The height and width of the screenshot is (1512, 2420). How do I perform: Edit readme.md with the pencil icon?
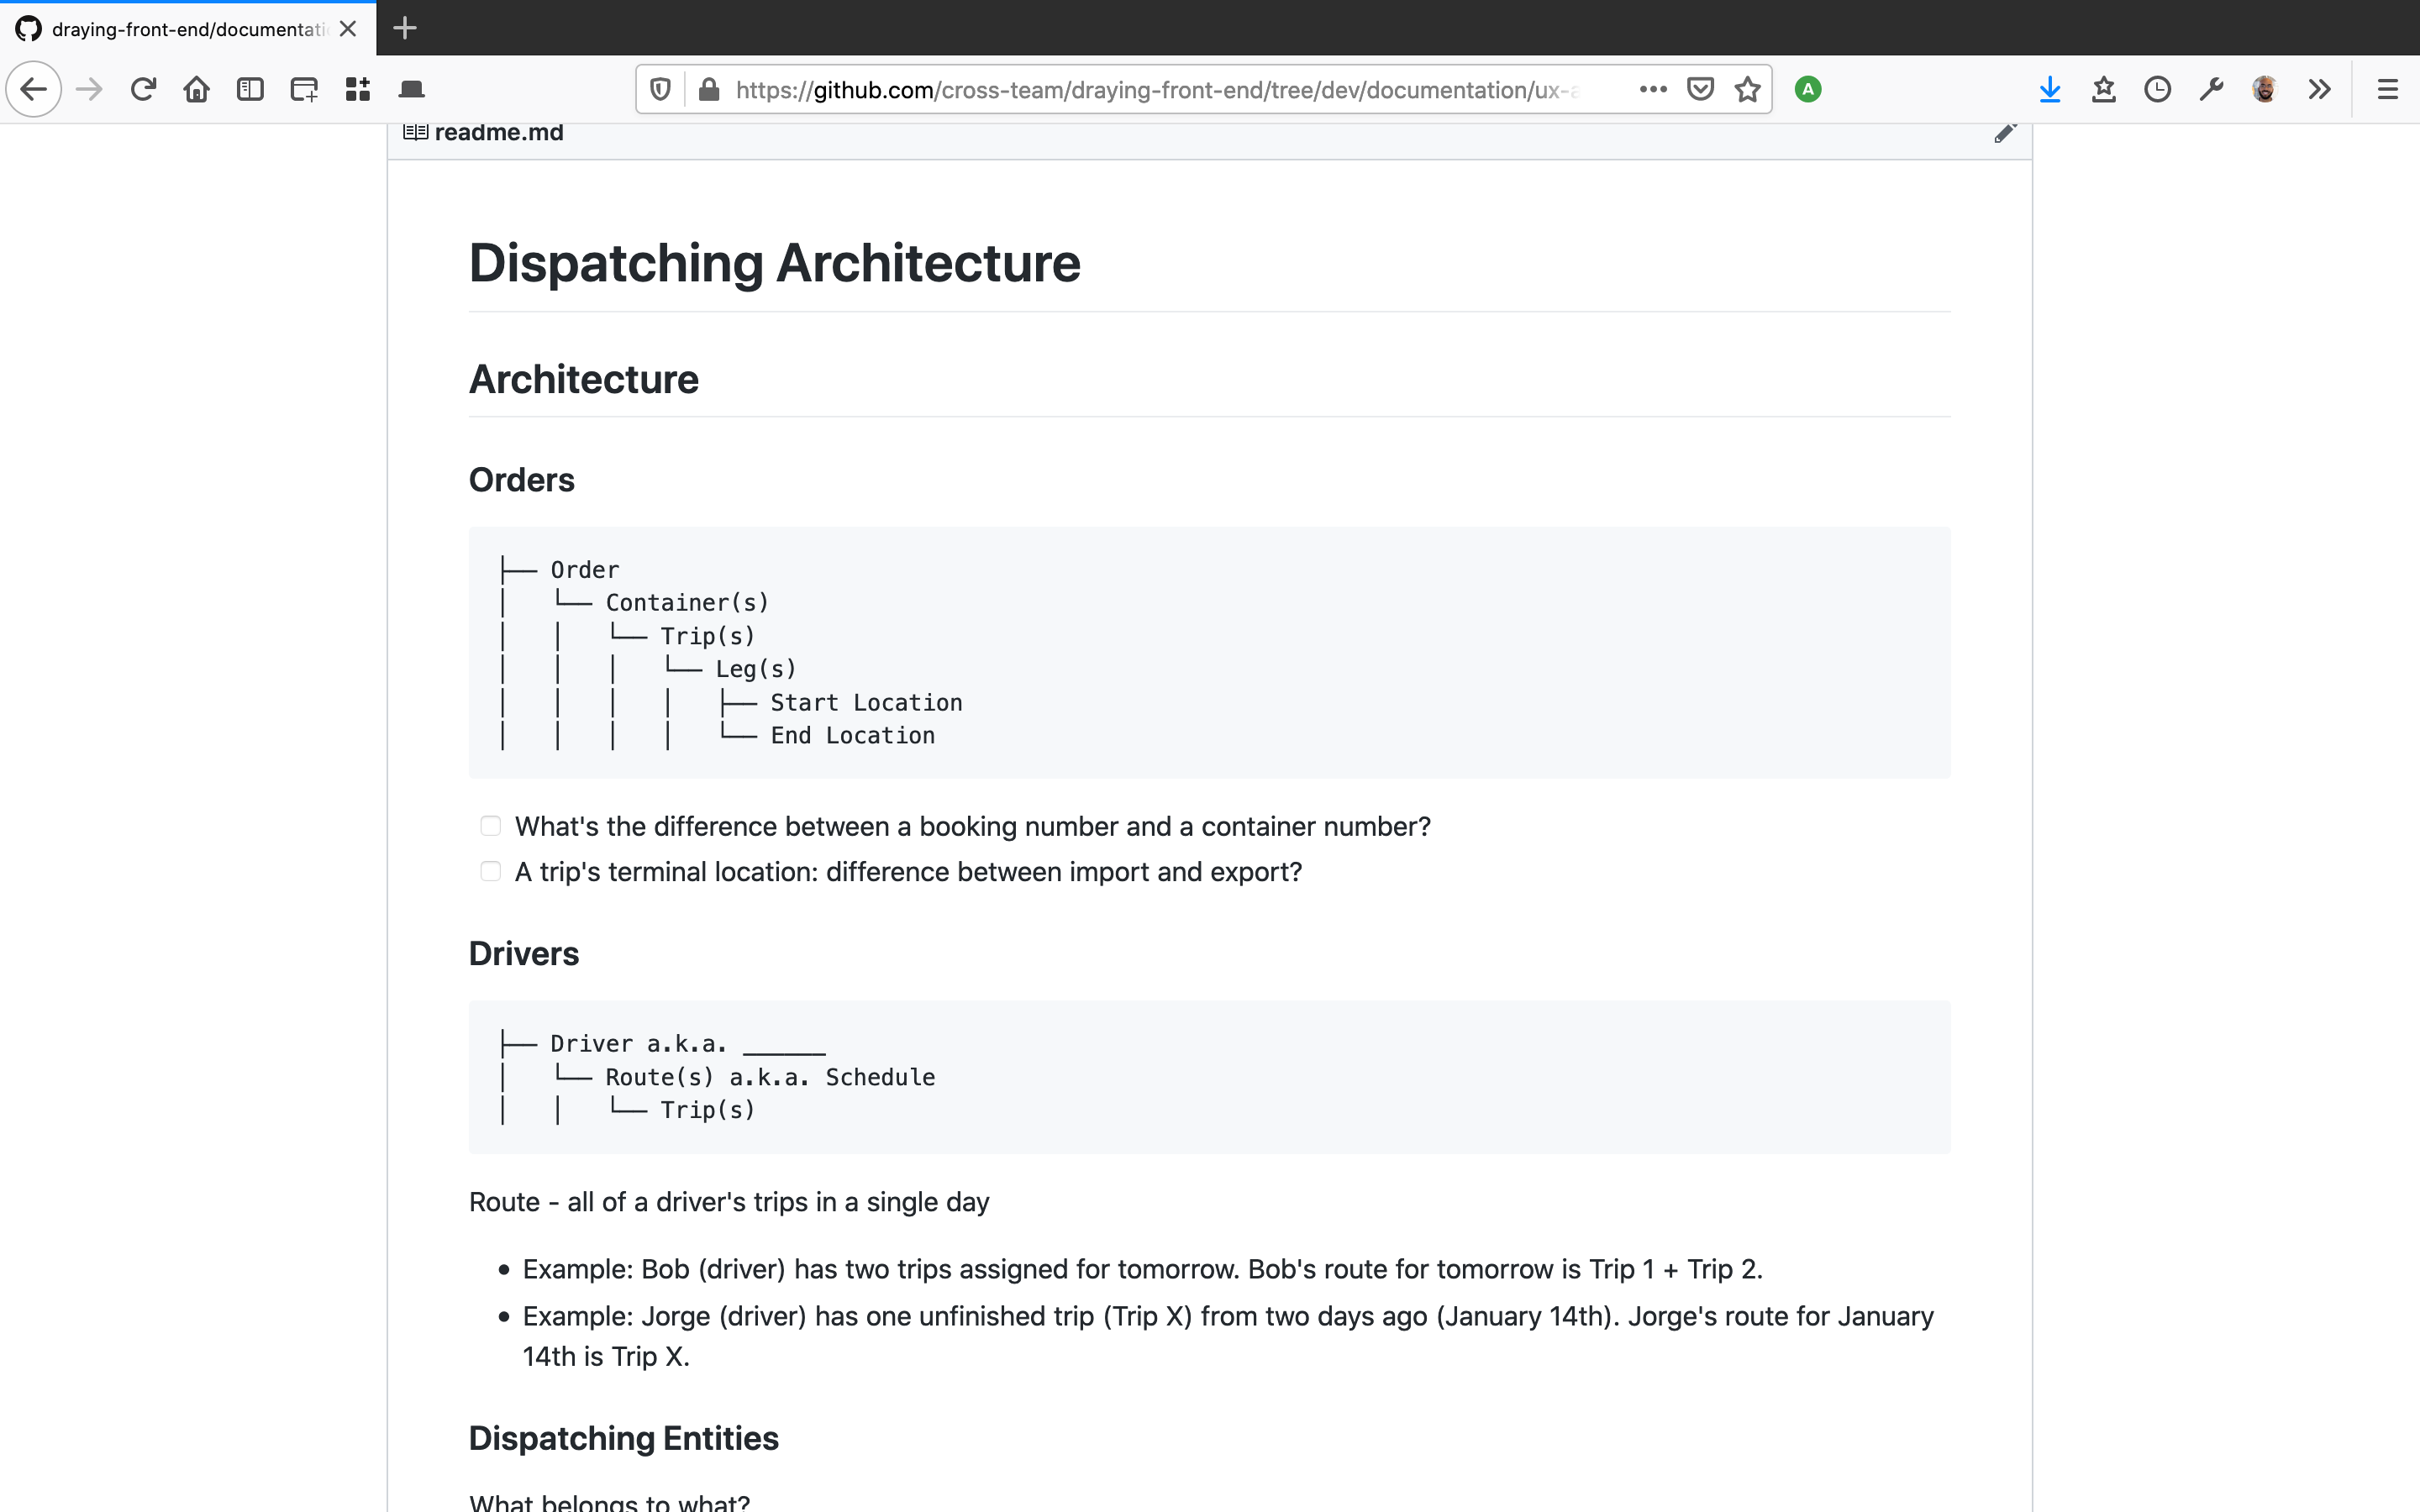[x=2004, y=133]
